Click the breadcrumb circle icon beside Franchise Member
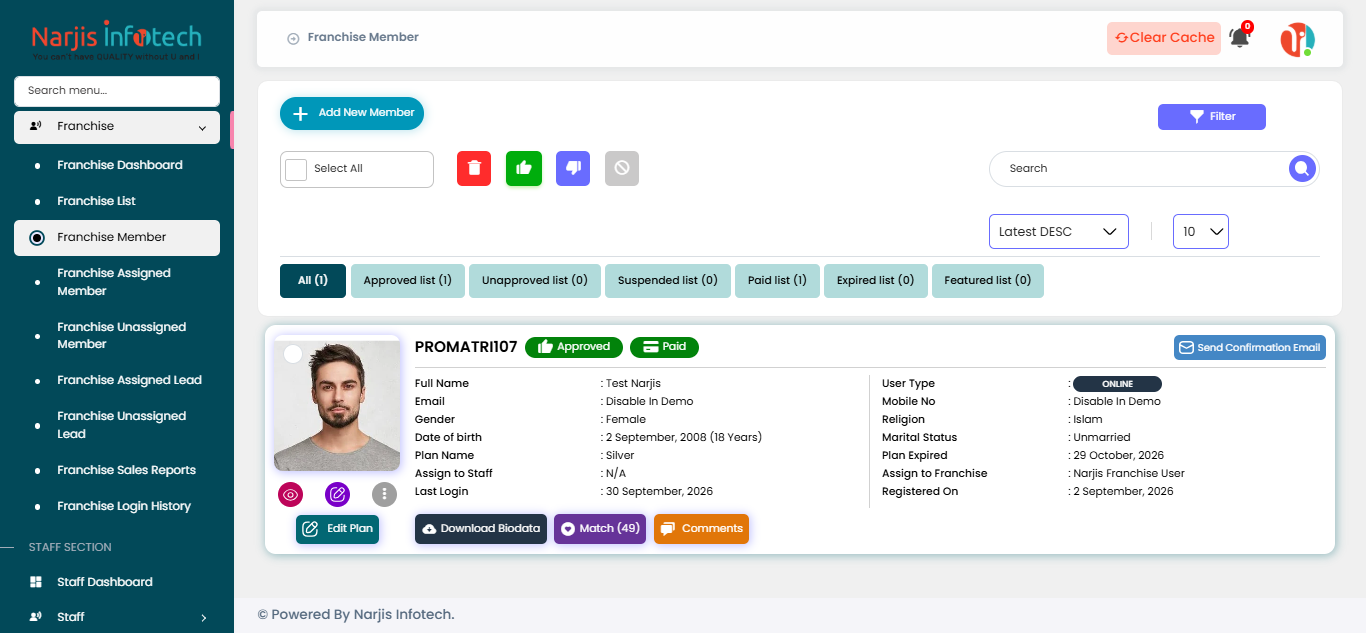1366x633 pixels. pyautogui.click(x=293, y=38)
